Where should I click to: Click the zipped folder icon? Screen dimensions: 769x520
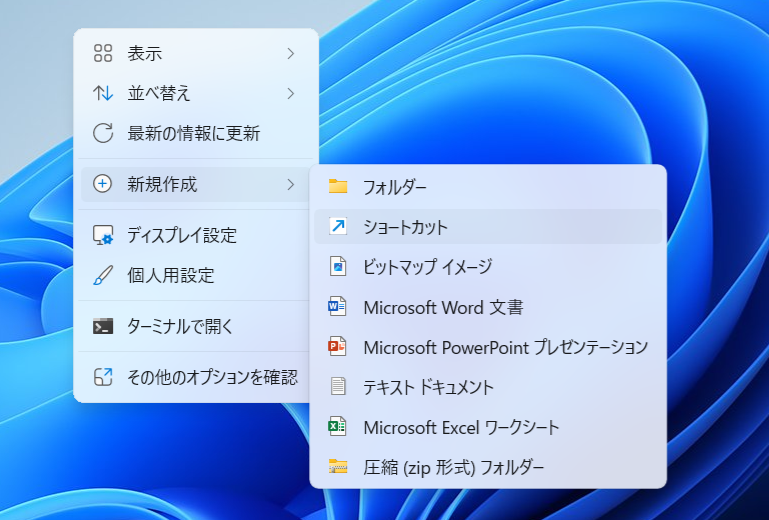pos(338,467)
